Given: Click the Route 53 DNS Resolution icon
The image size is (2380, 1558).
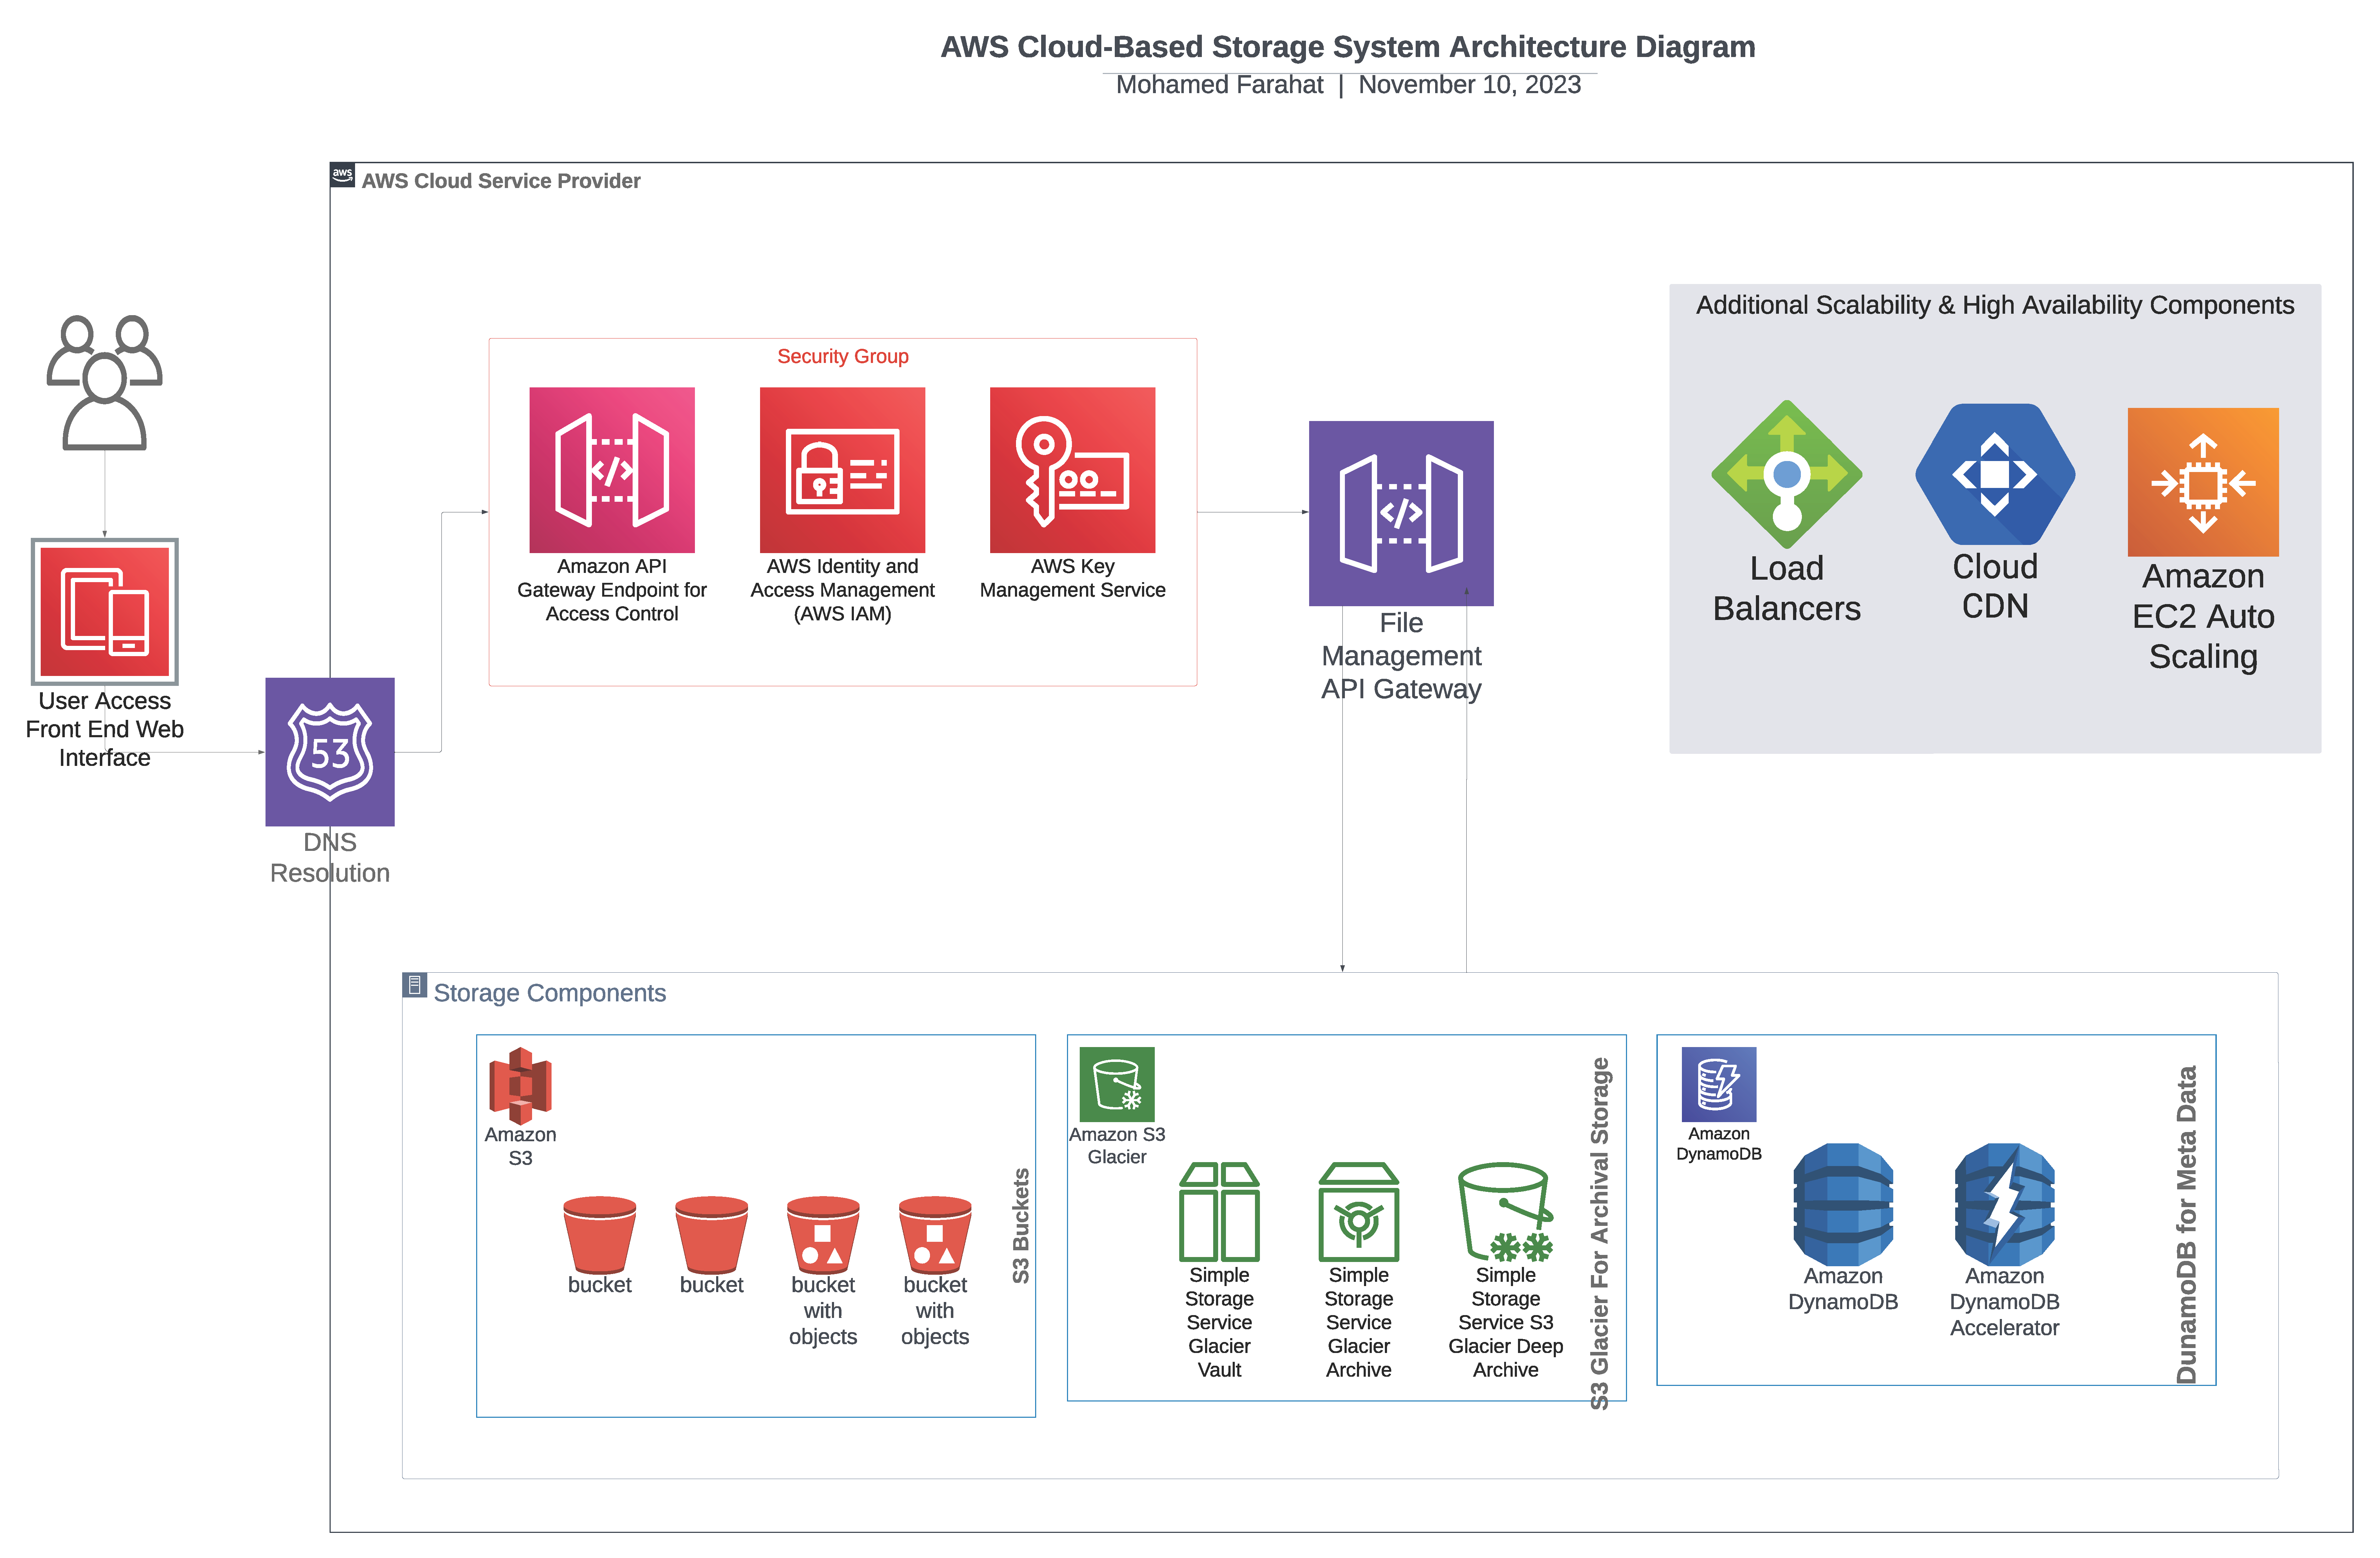Looking at the screenshot, I should pos(330,752).
